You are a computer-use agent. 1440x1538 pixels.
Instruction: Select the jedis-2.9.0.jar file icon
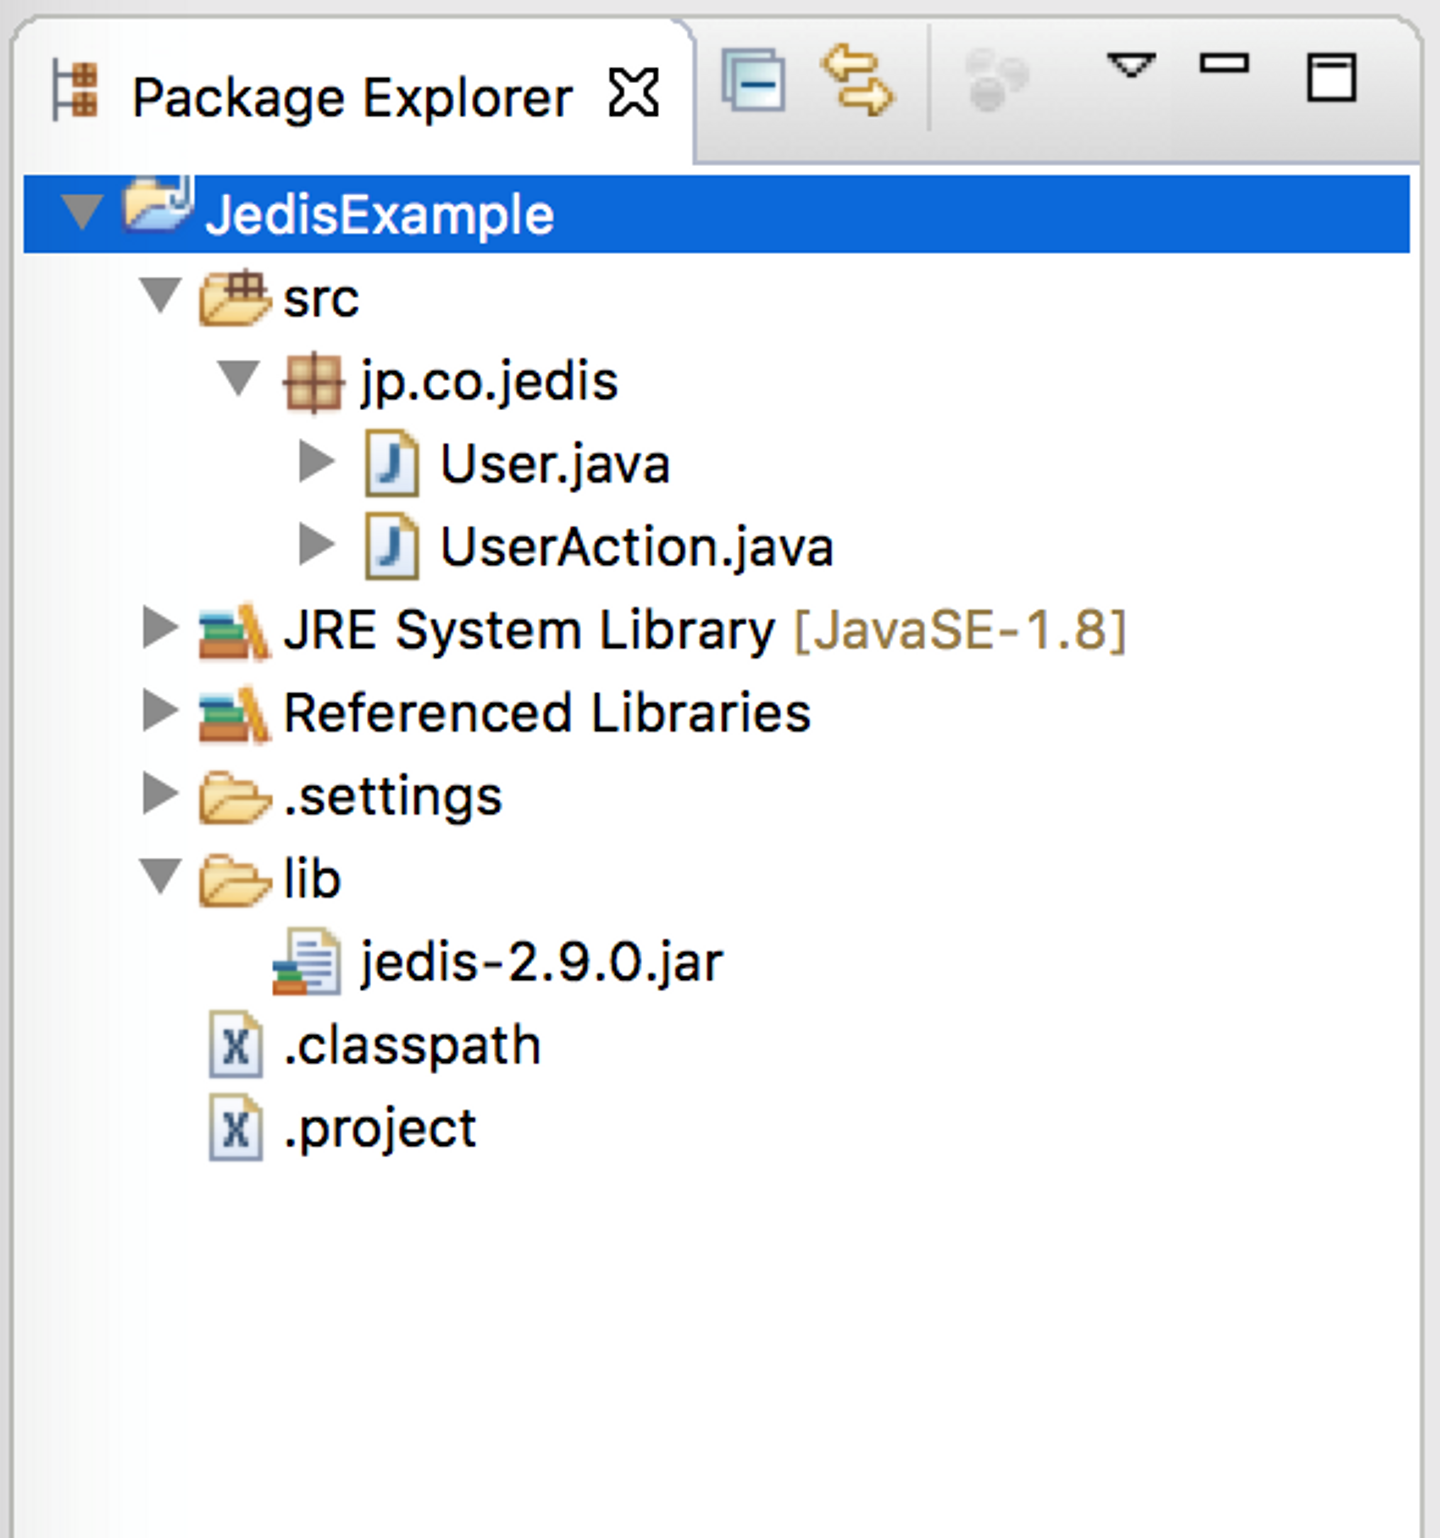click(x=307, y=962)
